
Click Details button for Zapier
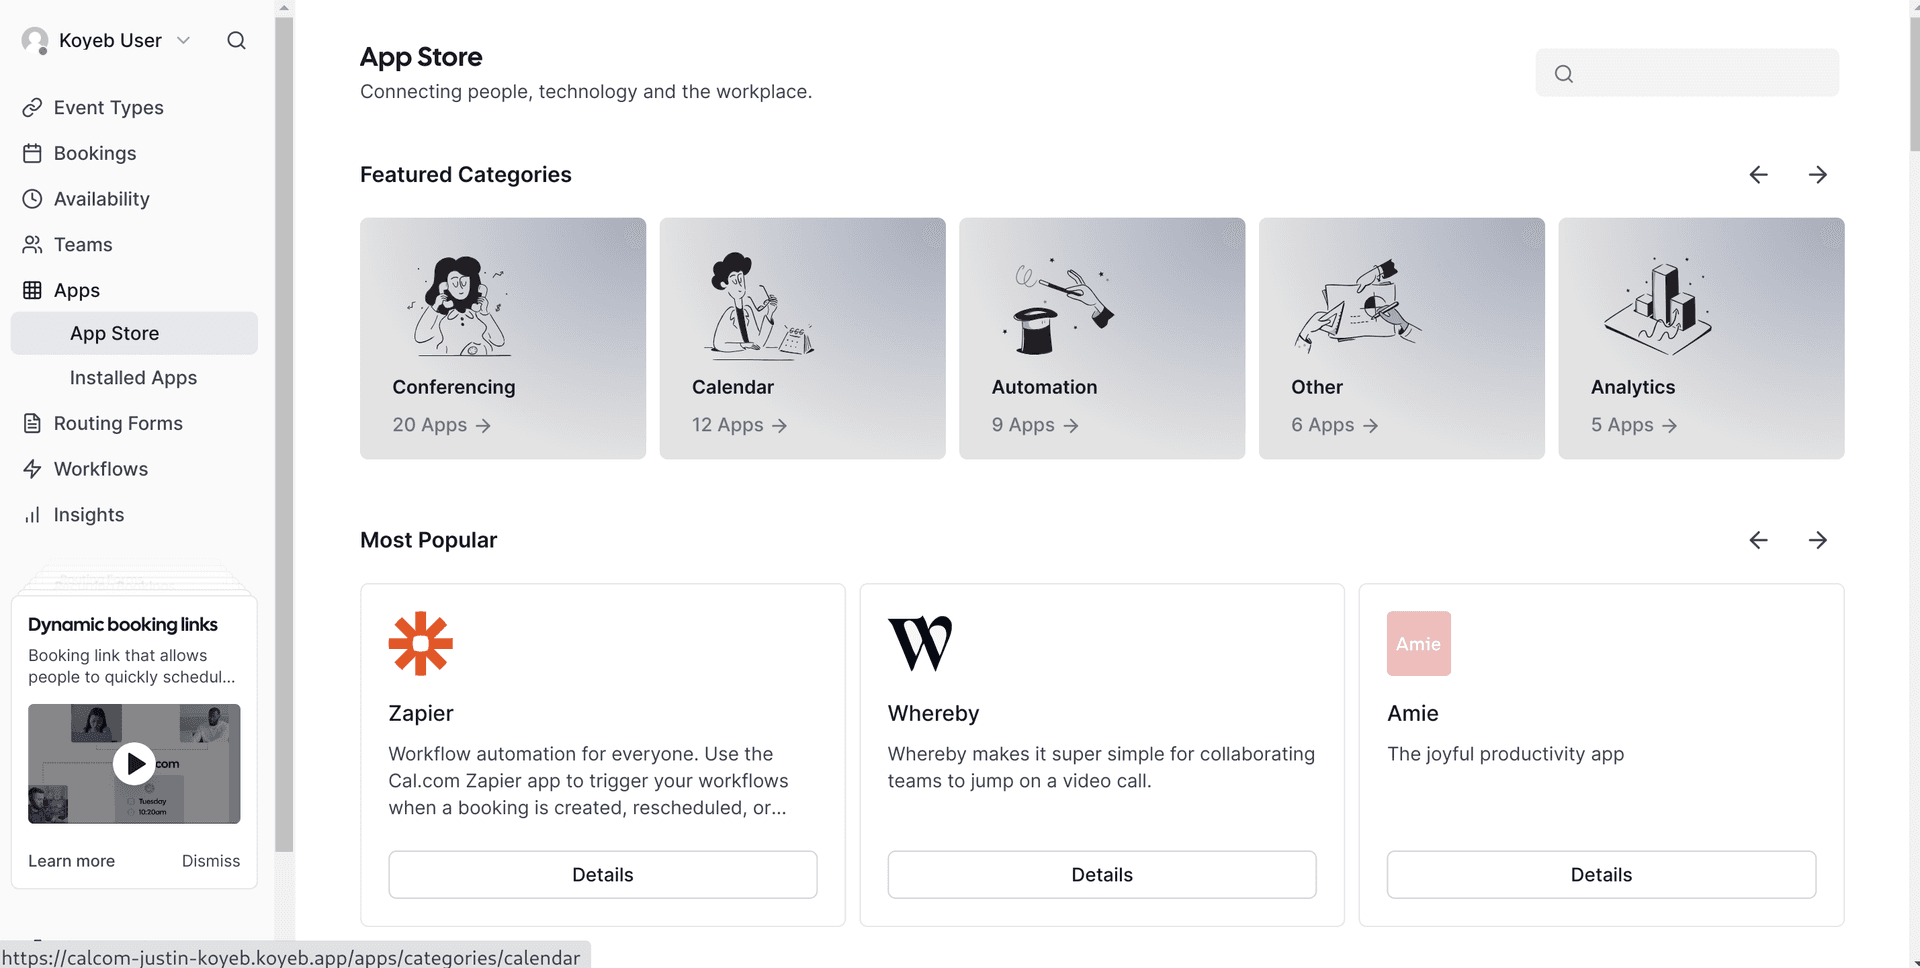[602, 875]
